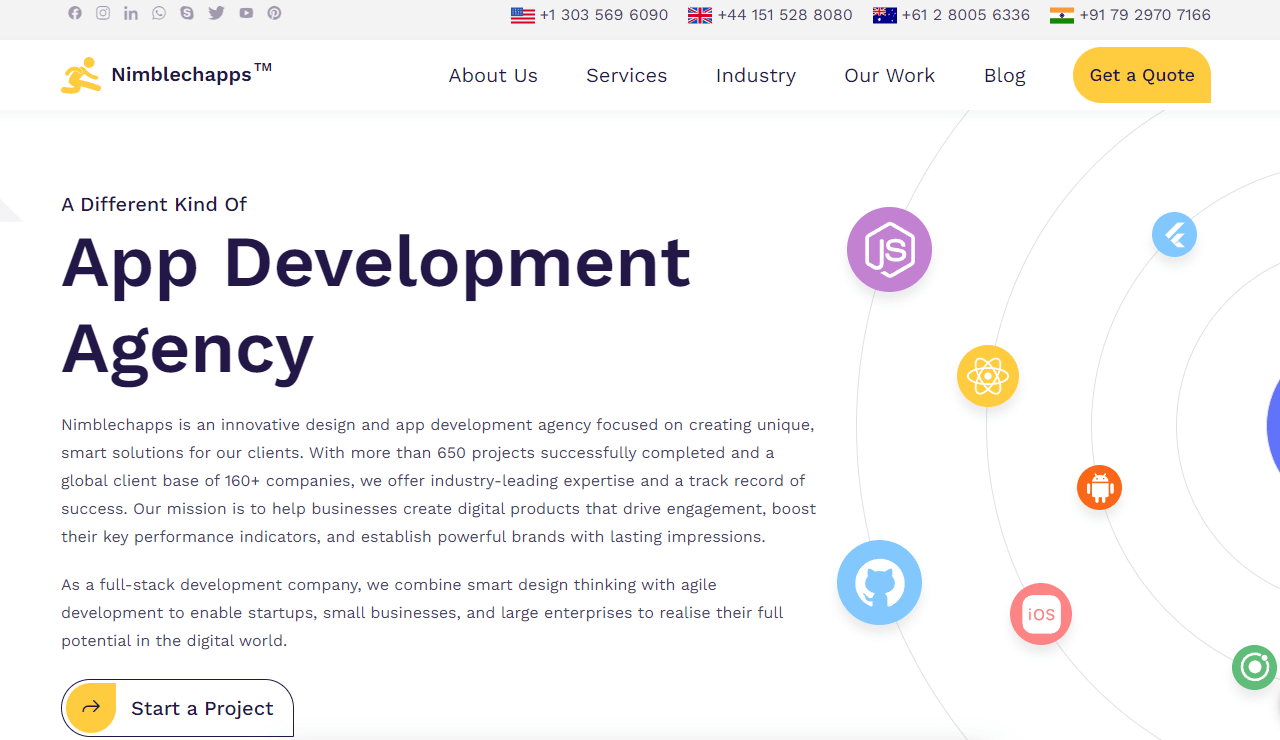This screenshot has width=1280, height=740.
Task: Click the blue GitHub icon
Action: pos(879,583)
